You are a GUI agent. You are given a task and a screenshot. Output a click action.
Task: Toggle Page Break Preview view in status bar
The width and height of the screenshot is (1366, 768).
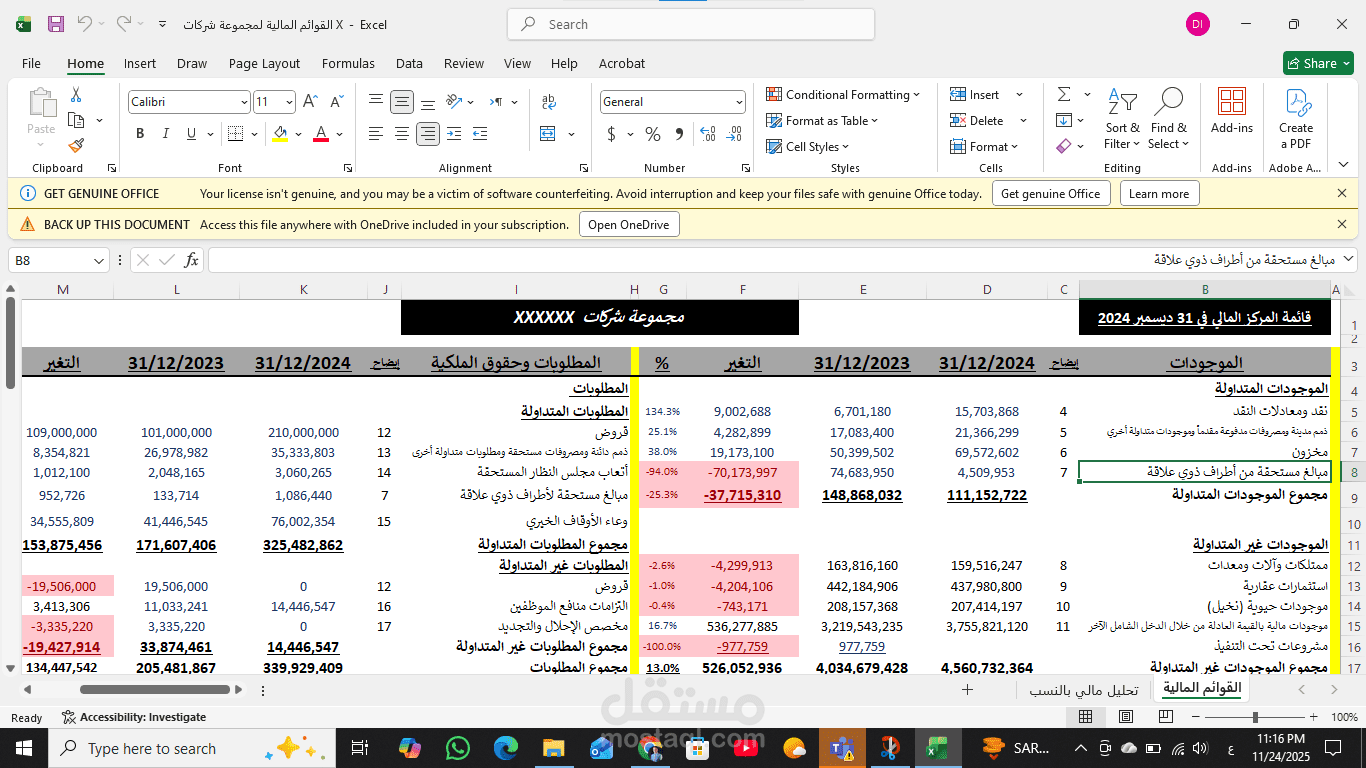tap(1167, 717)
